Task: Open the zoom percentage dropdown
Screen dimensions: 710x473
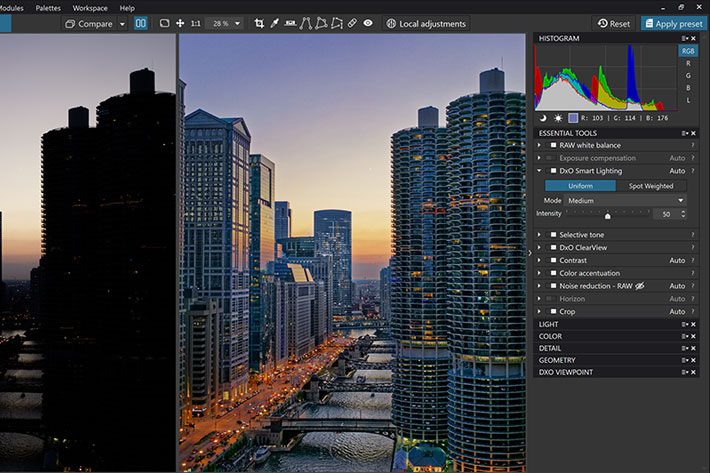Action: point(224,23)
